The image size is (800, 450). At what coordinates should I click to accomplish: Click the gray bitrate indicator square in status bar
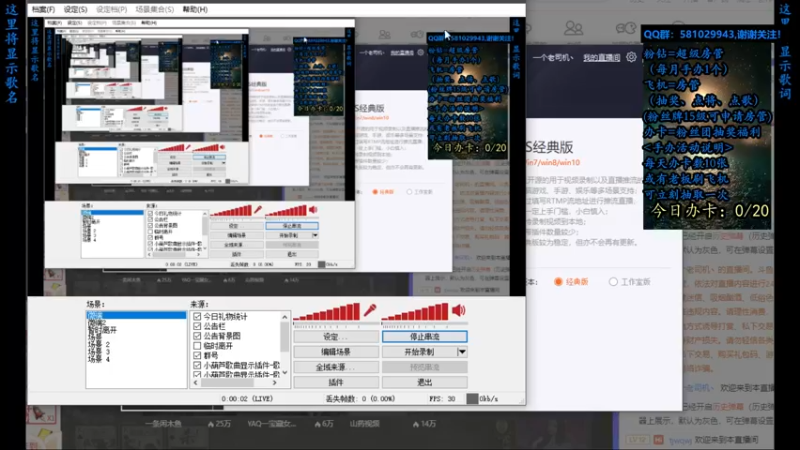tap(472, 398)
